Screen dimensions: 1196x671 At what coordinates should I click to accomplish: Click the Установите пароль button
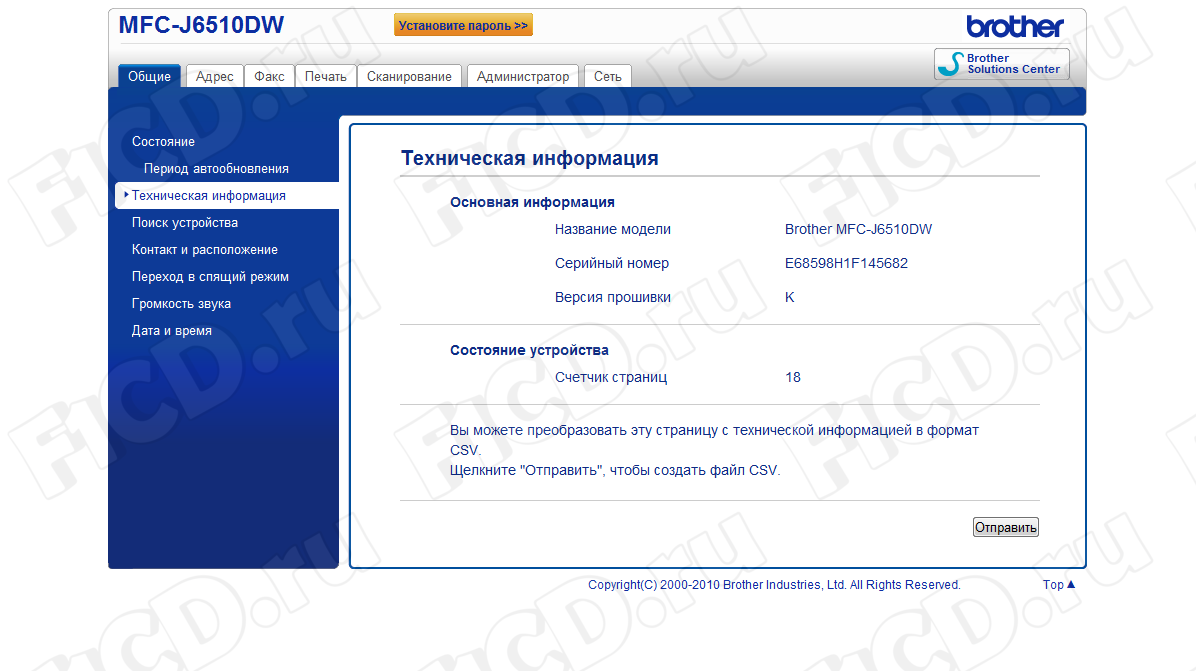click(x=463, y=25)
